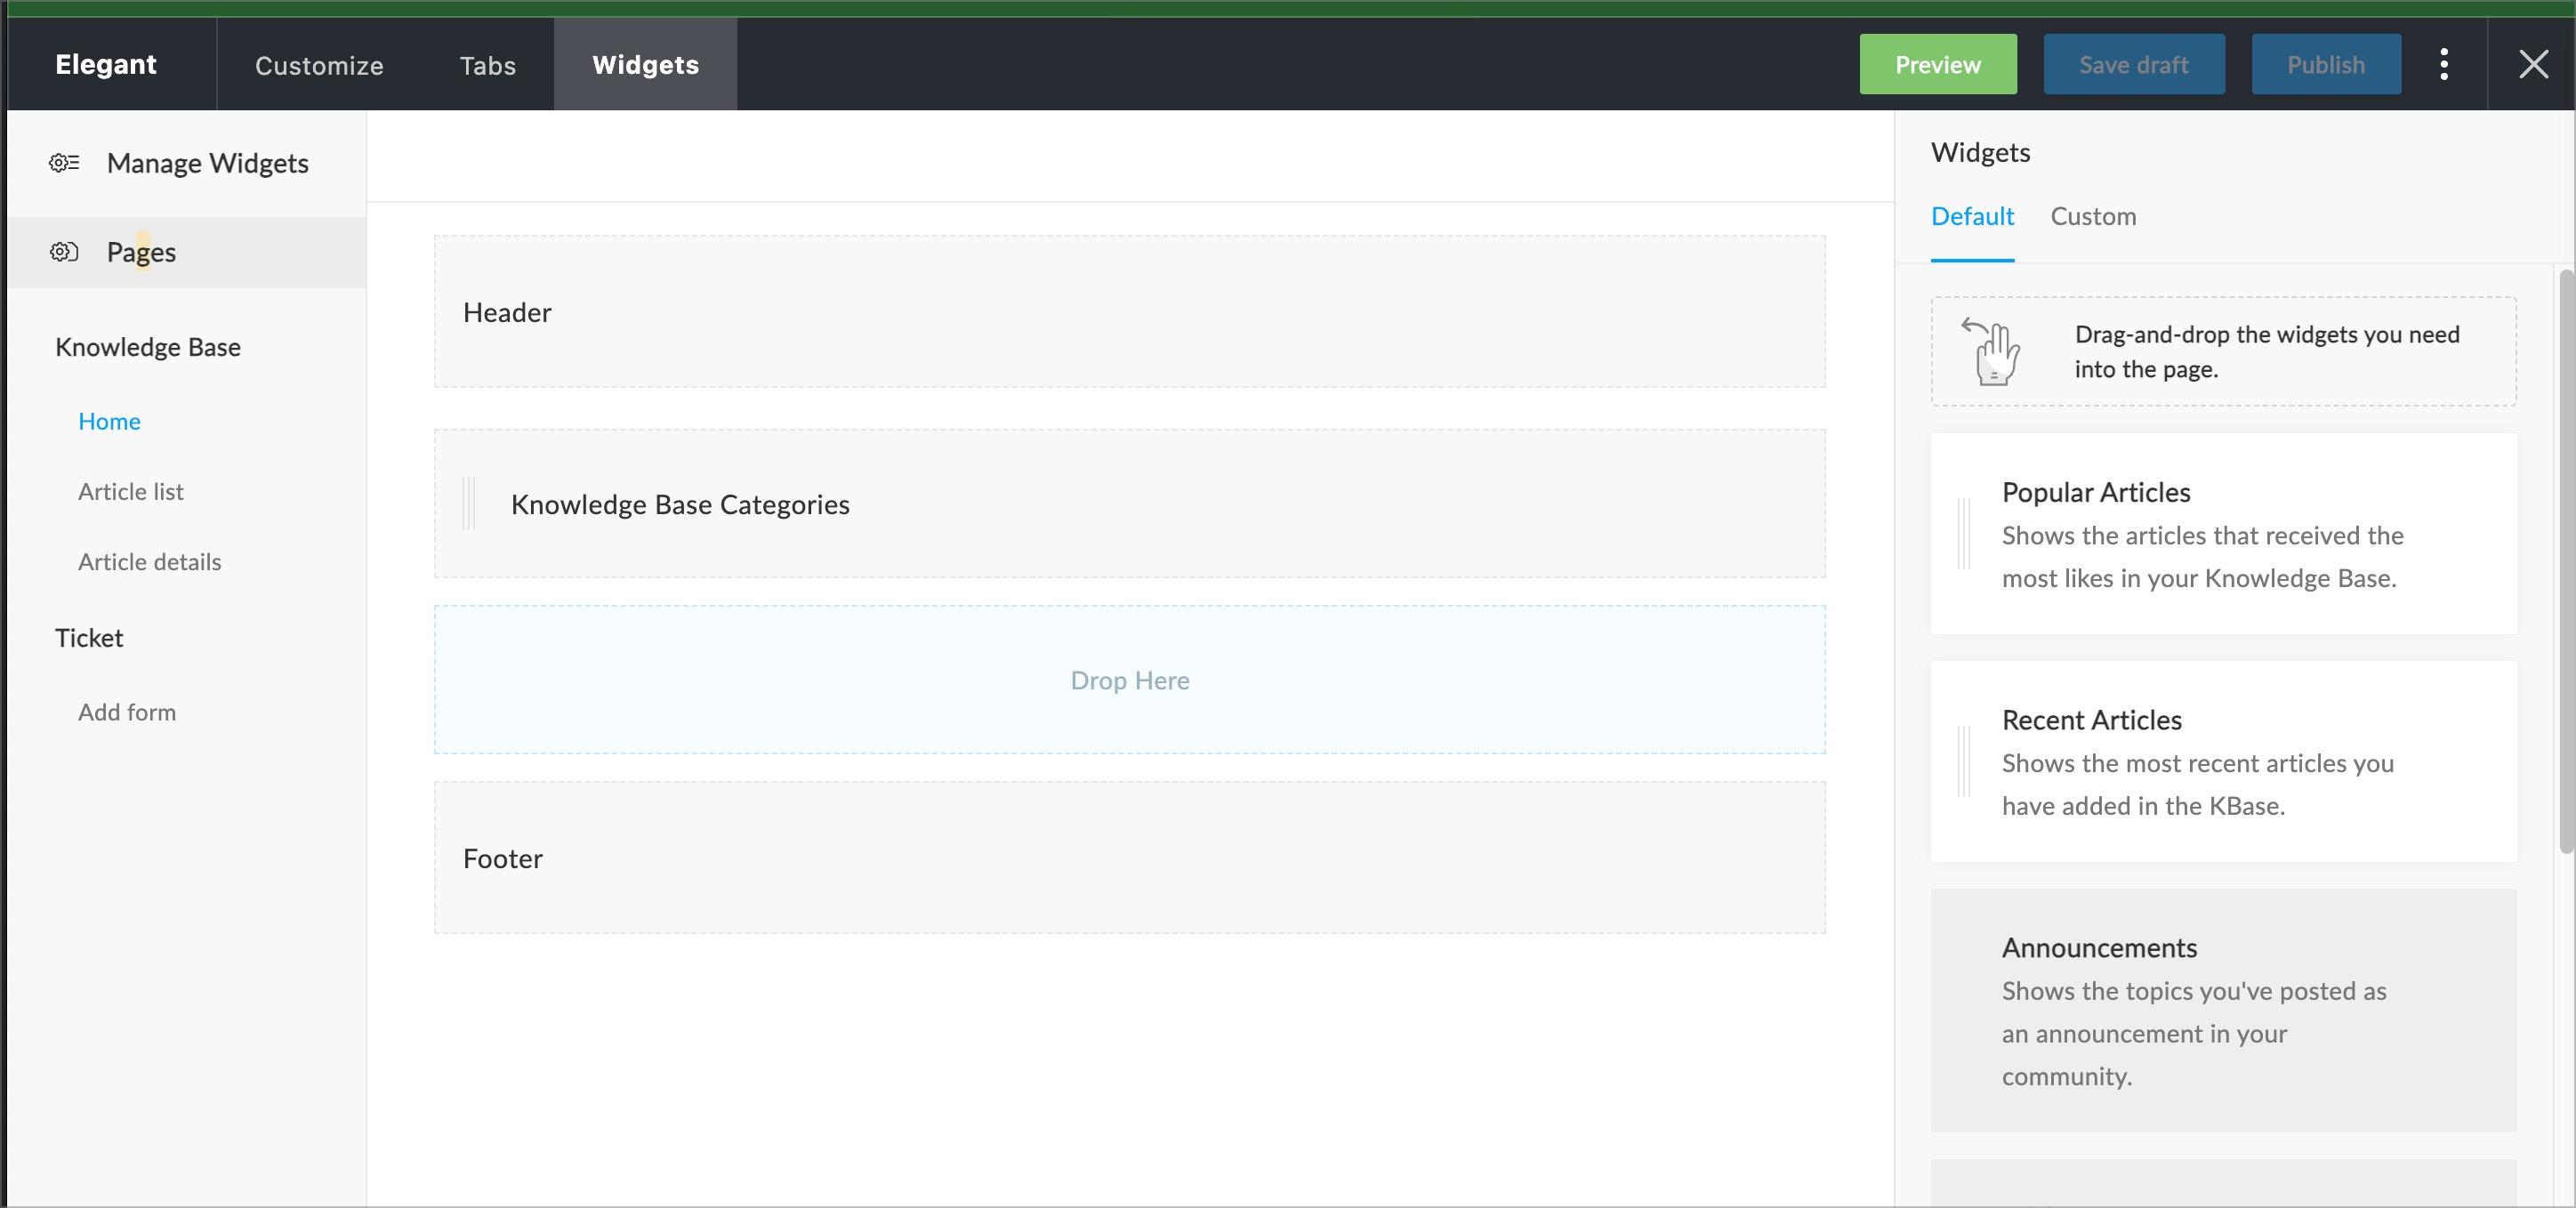Click the green Preview button
This screenshot has height=1208, width=2576.
(x=1937, y=65)
